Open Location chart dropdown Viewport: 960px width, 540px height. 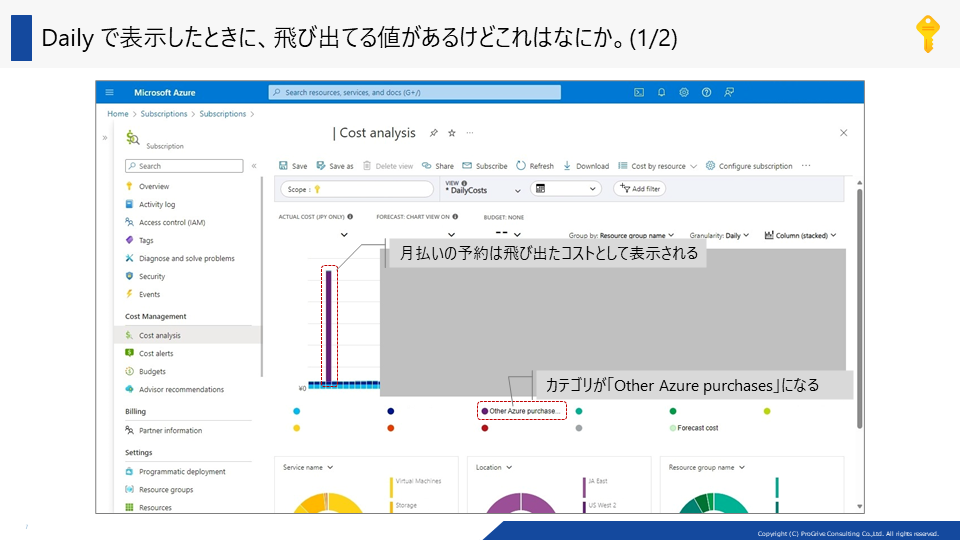point(494,467)
